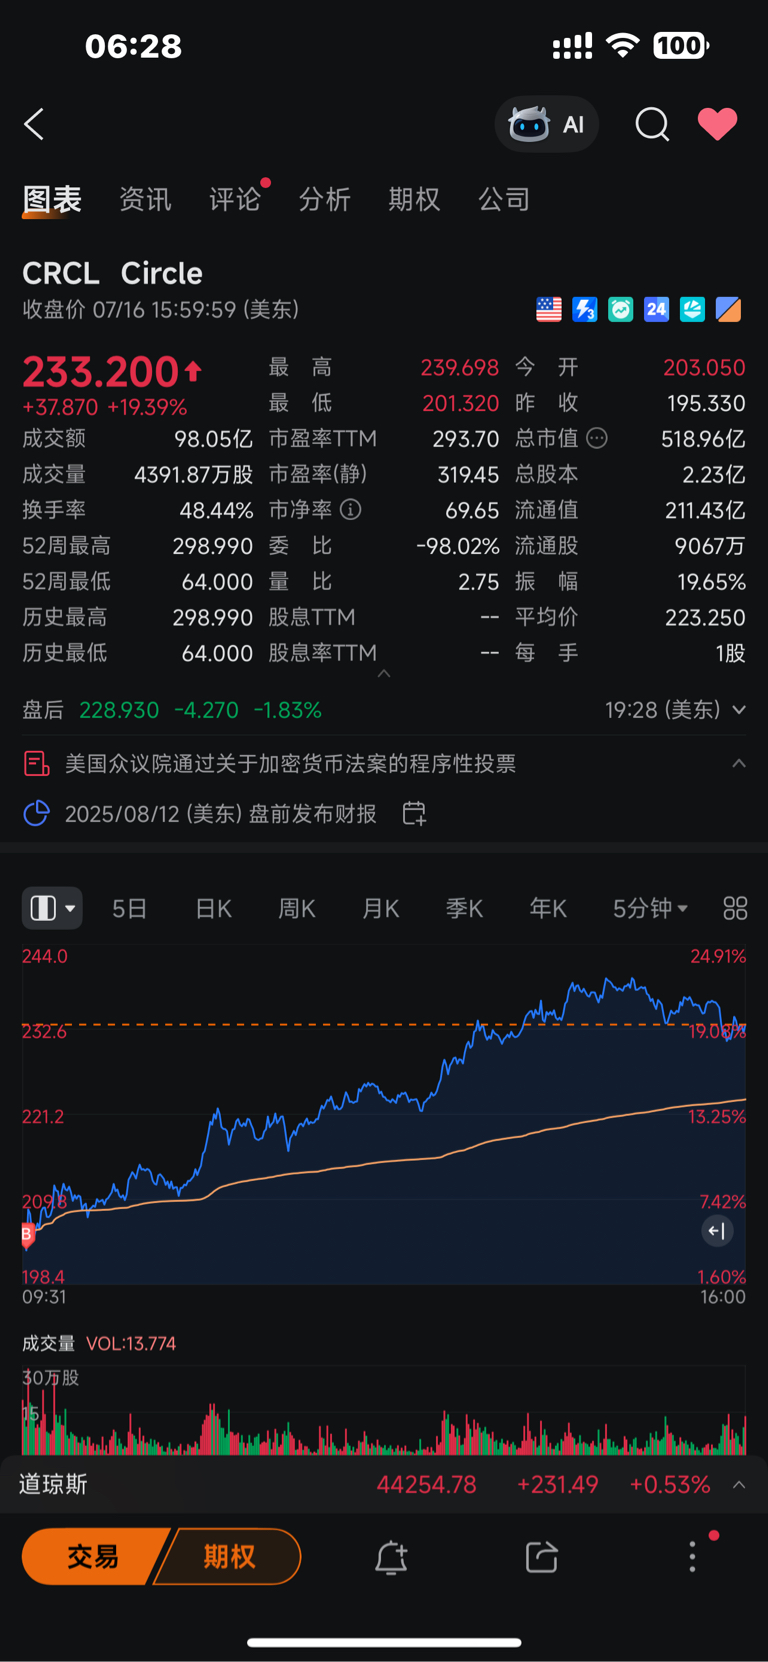
Task: Tap the green clock trading-hours icon
Action: [x=621, y=310]
